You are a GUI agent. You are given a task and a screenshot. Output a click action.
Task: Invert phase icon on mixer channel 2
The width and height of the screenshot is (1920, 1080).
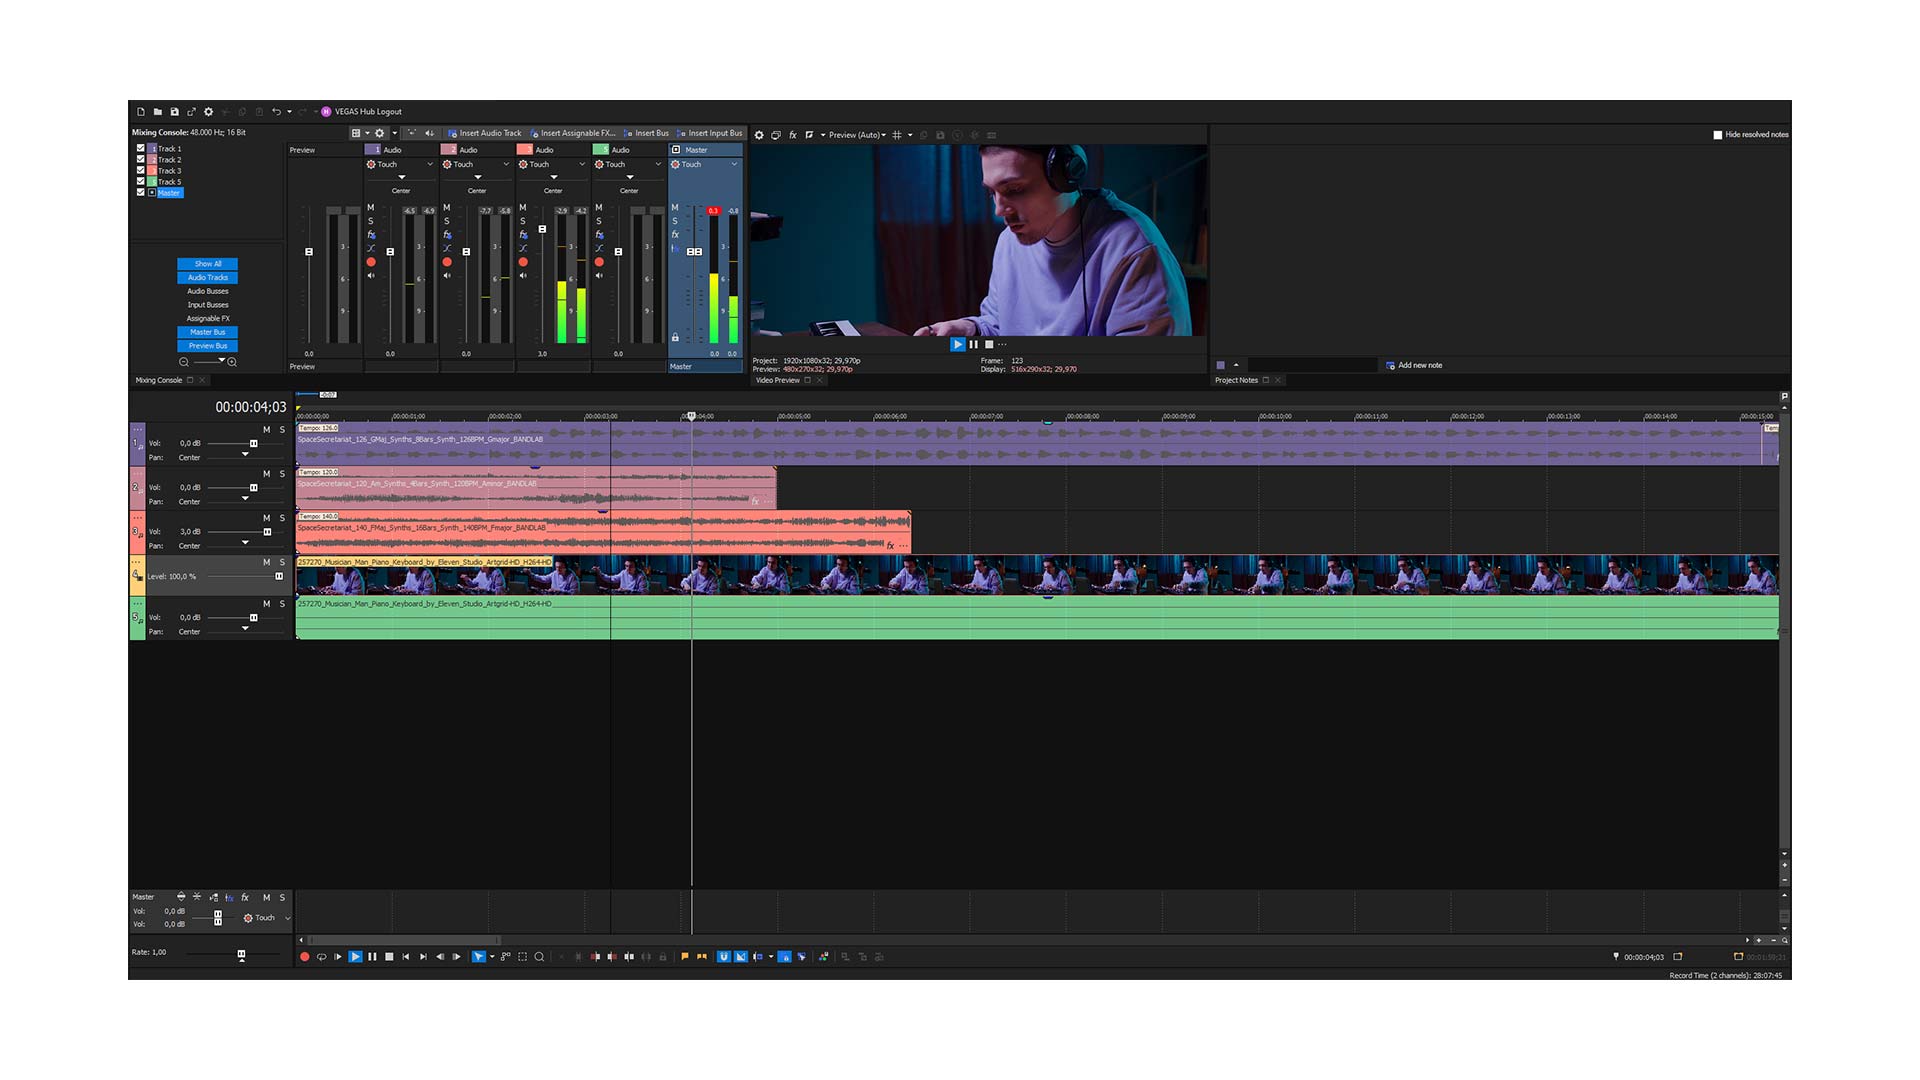[447, 248]
